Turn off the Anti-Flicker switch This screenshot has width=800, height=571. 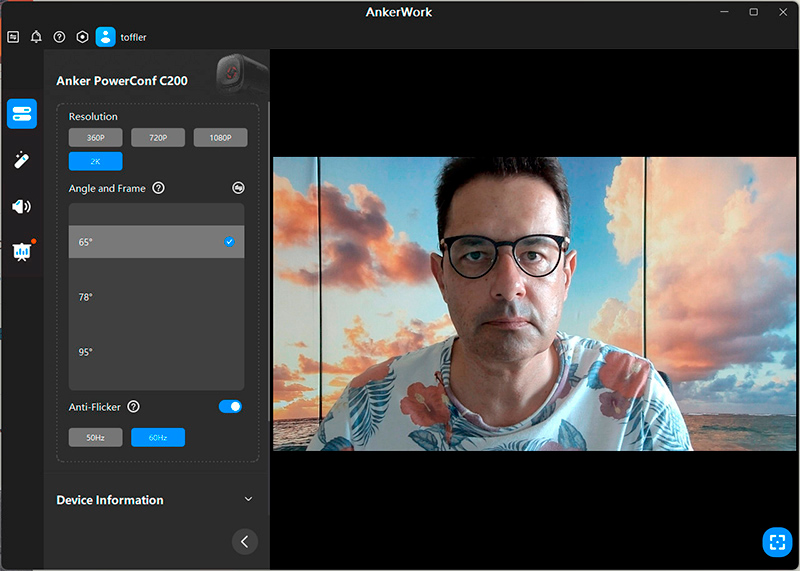tap(230, 406)
